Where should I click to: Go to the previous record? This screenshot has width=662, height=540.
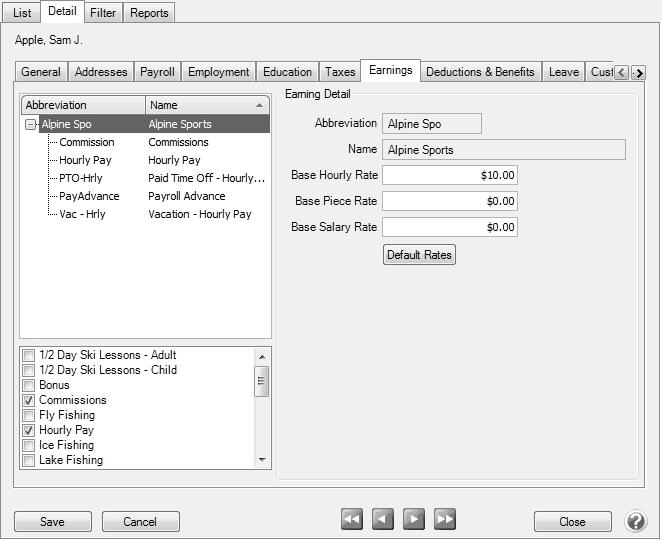pos(383,519)
